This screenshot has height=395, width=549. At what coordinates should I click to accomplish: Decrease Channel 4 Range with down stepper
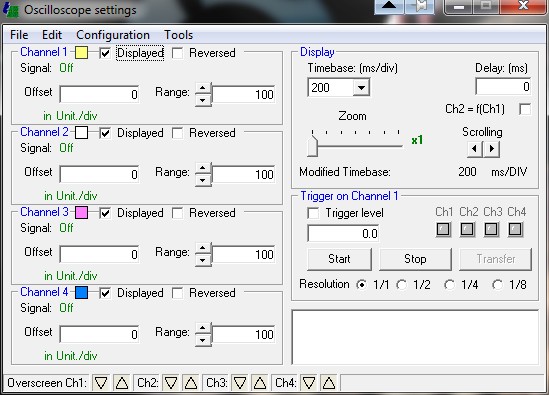203,340
